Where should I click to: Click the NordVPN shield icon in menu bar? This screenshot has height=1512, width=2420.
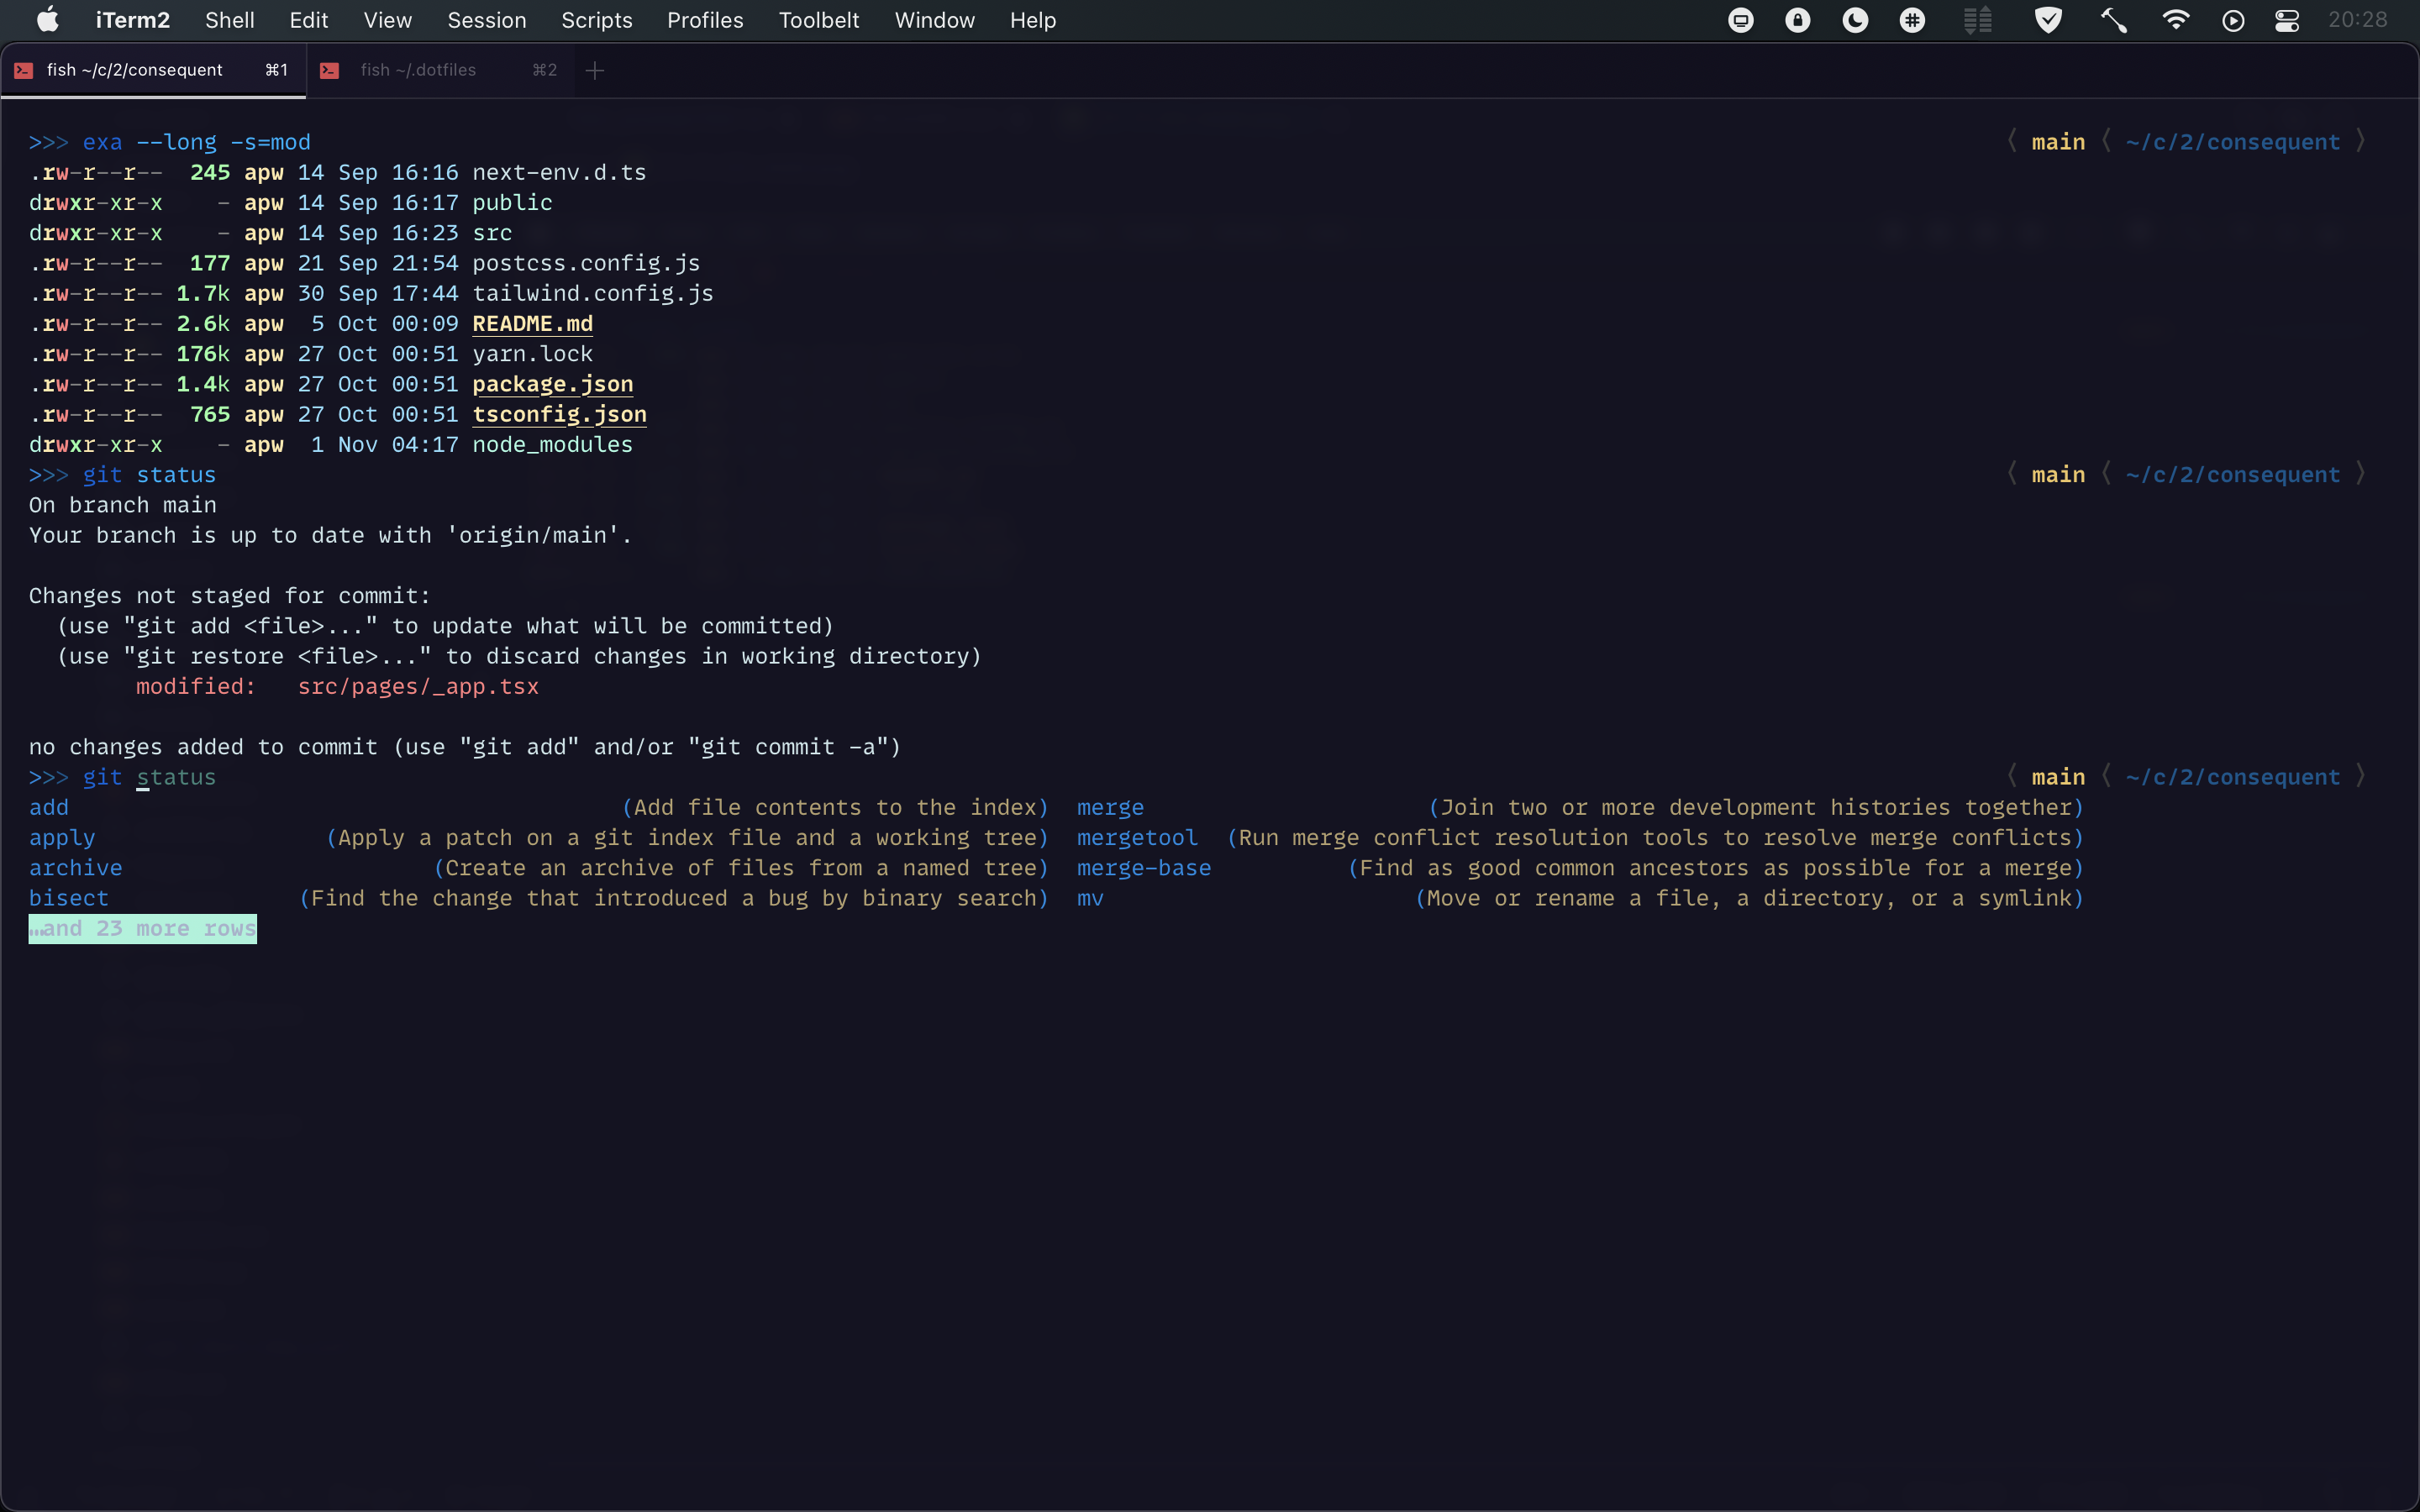[x=2049, y=21]
